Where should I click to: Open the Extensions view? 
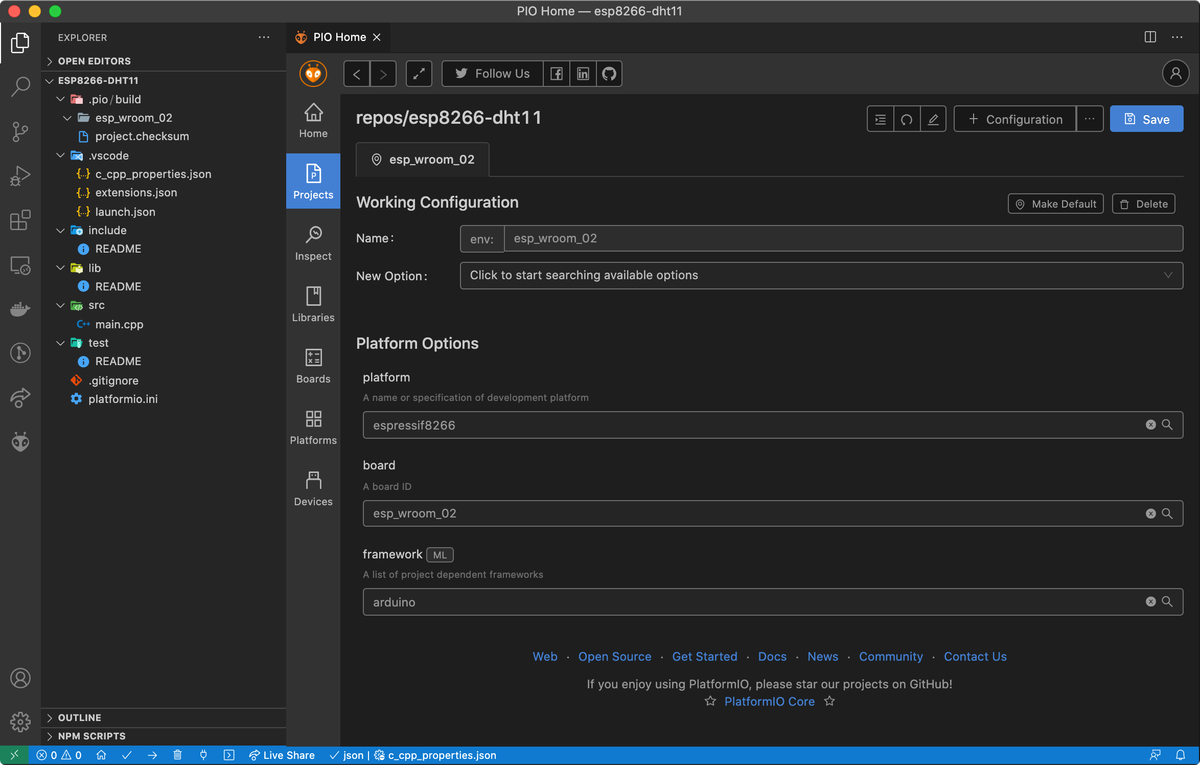(20, 220)
